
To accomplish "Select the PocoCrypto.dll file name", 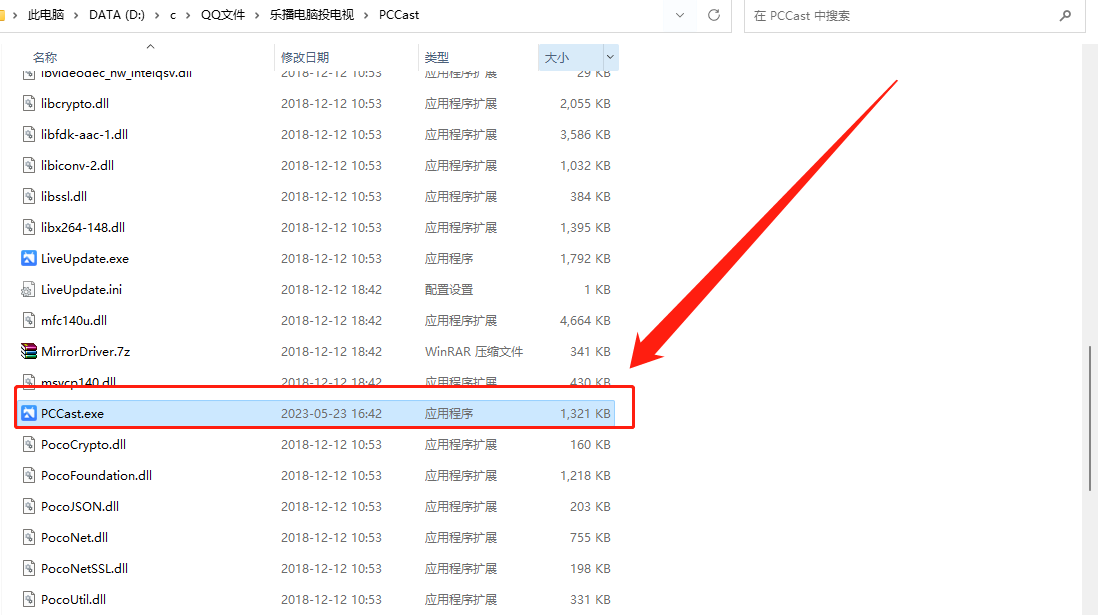I will point(83,444).
